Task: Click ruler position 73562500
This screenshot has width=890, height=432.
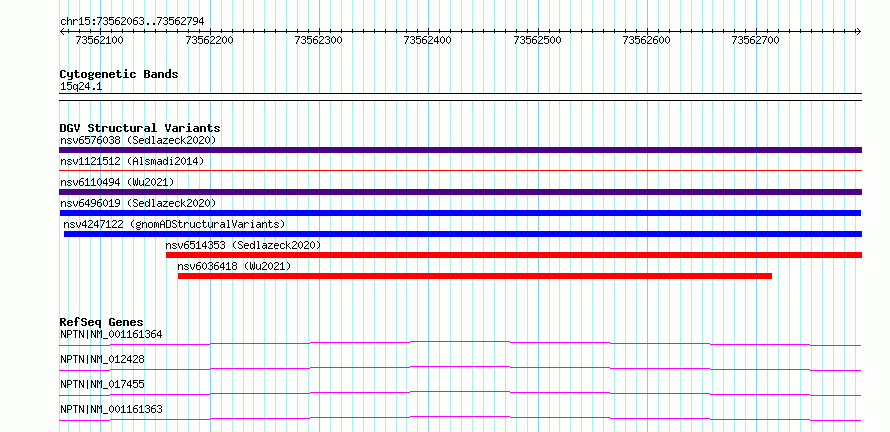Action: click(x=537, y=40)
